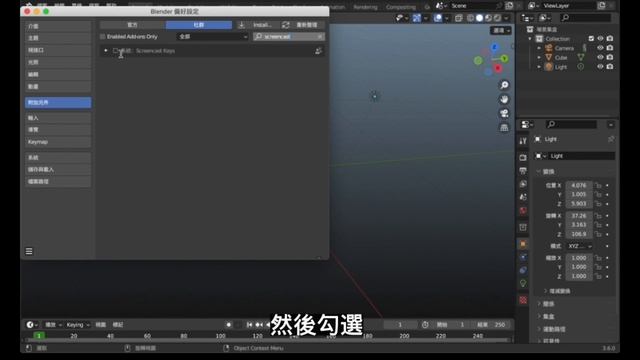Click the current frame field
640x360 pixels.
coord(400,325)
